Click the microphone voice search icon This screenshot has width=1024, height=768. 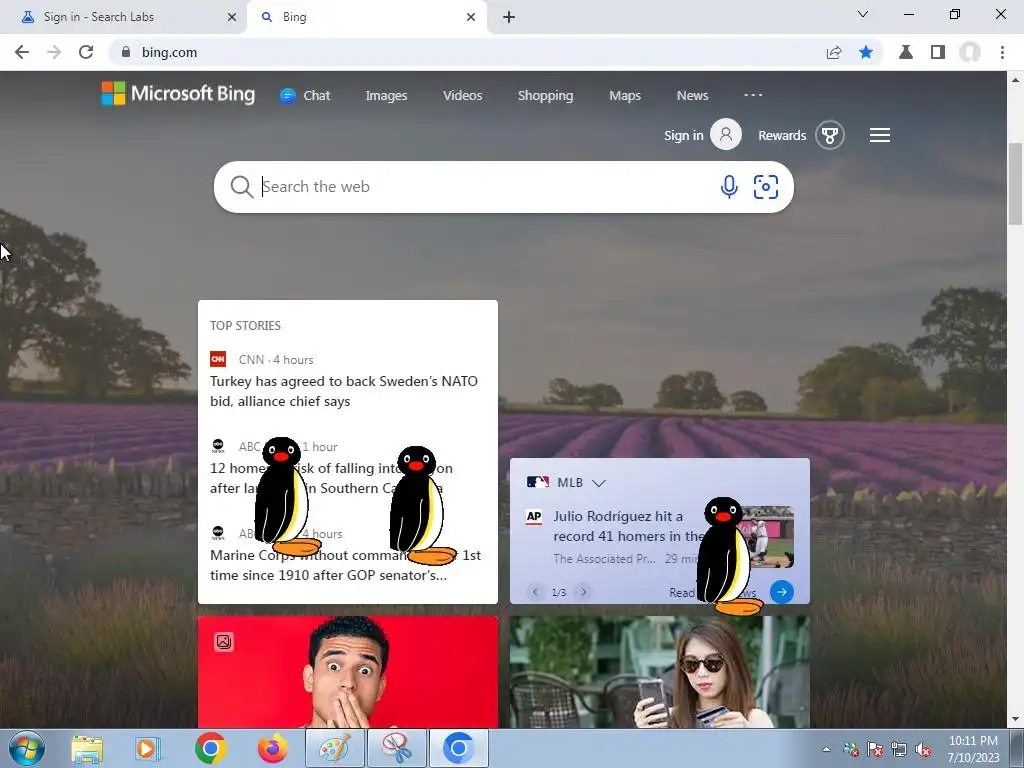coord(729,187)
